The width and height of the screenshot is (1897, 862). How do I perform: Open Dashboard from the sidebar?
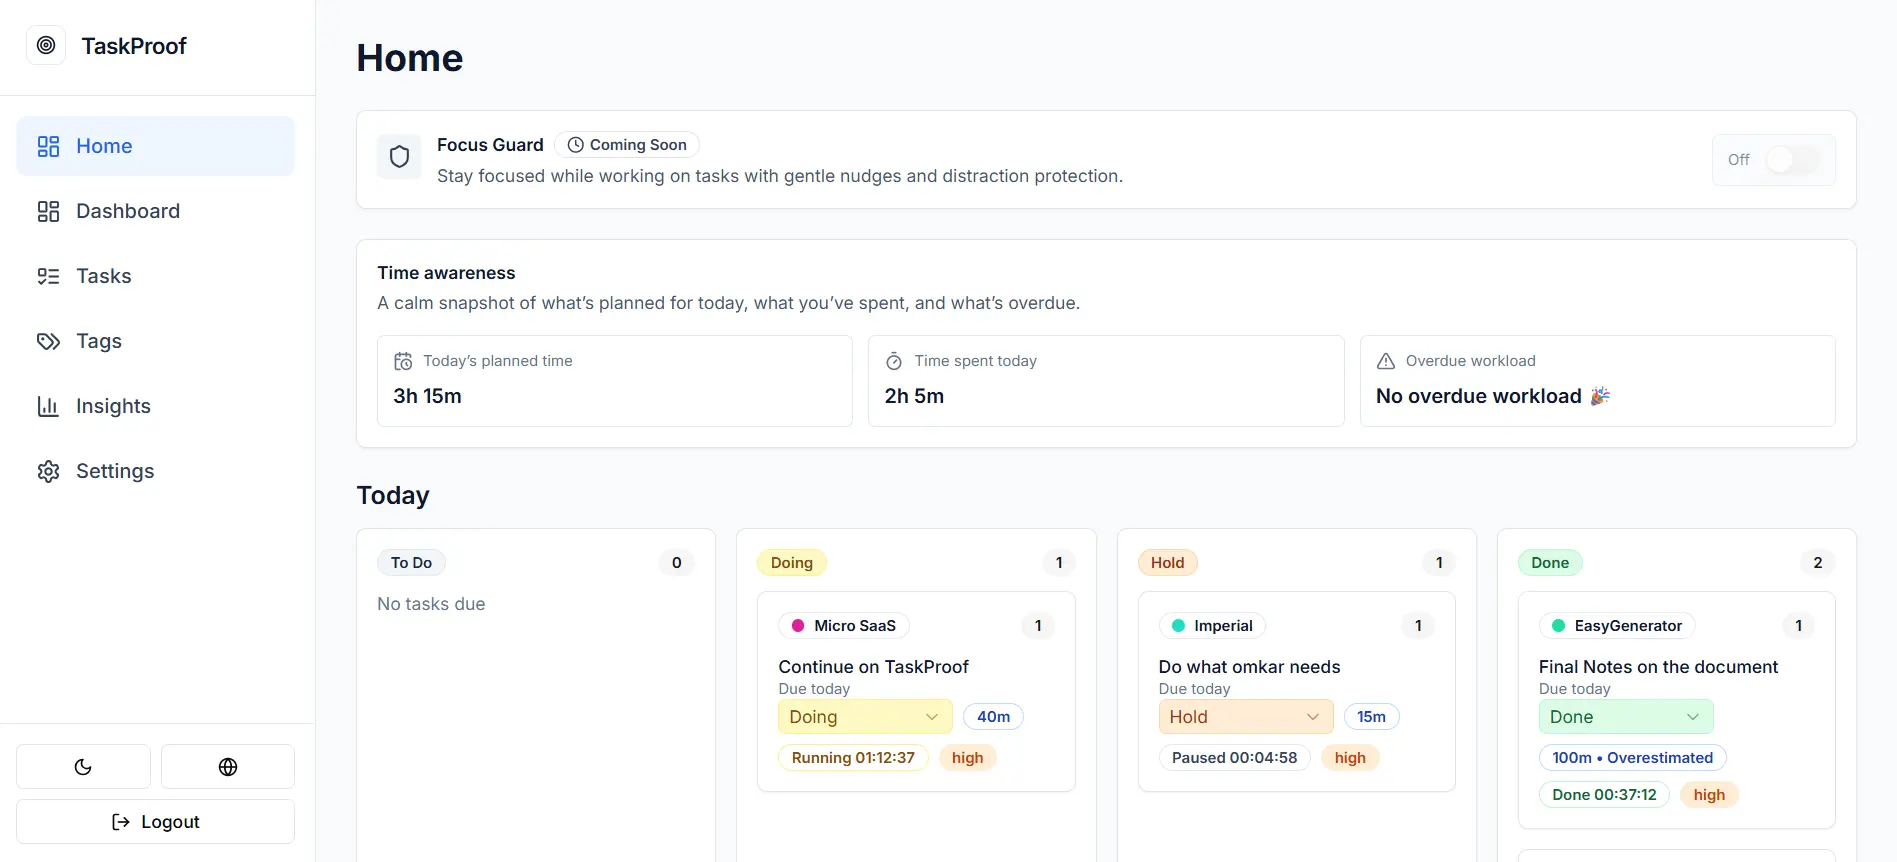(156, 211)
